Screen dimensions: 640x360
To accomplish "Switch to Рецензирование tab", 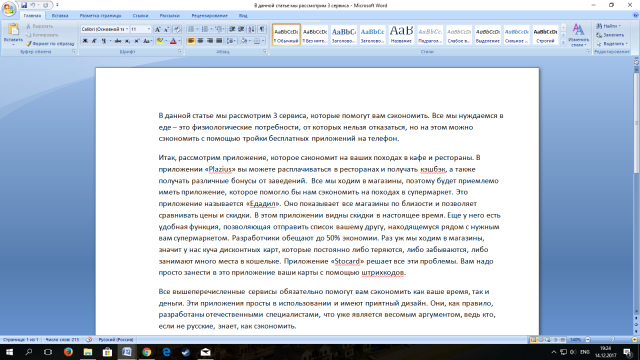I will (209, 16).
